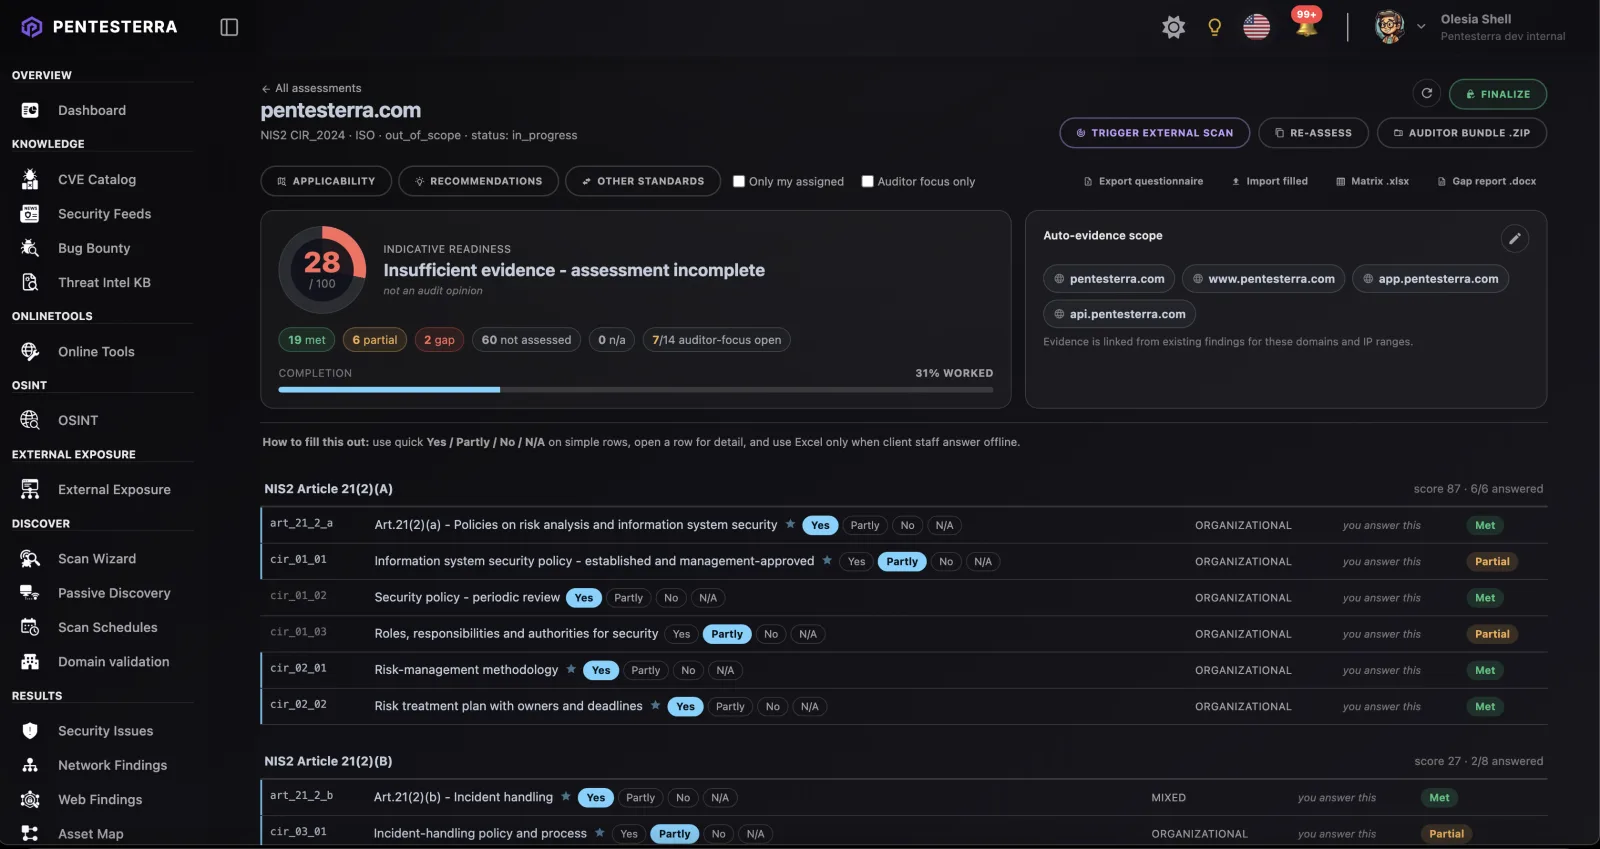Click NIS2 Article 21(2)(B) section header
This screenshot has width=1600, height=849.
(x=328, y=762)
